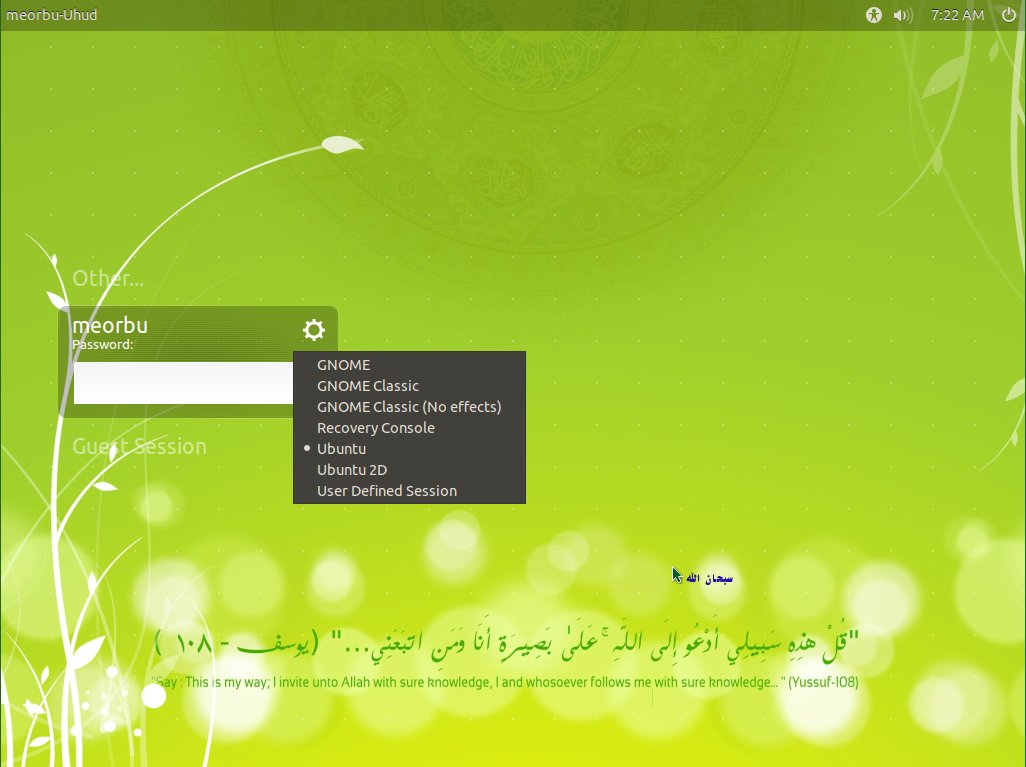Screen dimensions: 1026x767
Task: Choose GNOME Classic (No effects) from the list
Action: click(409, 406)
